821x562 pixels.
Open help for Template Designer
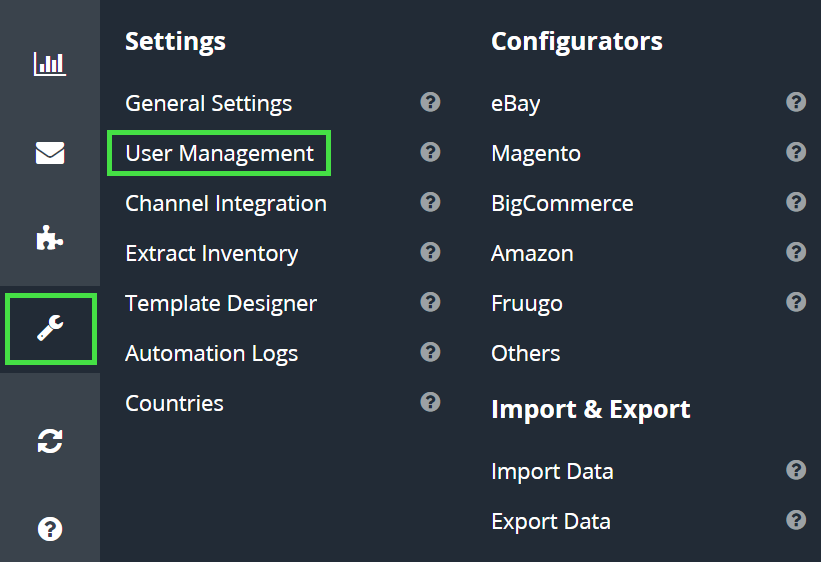[x=430, y=302]
